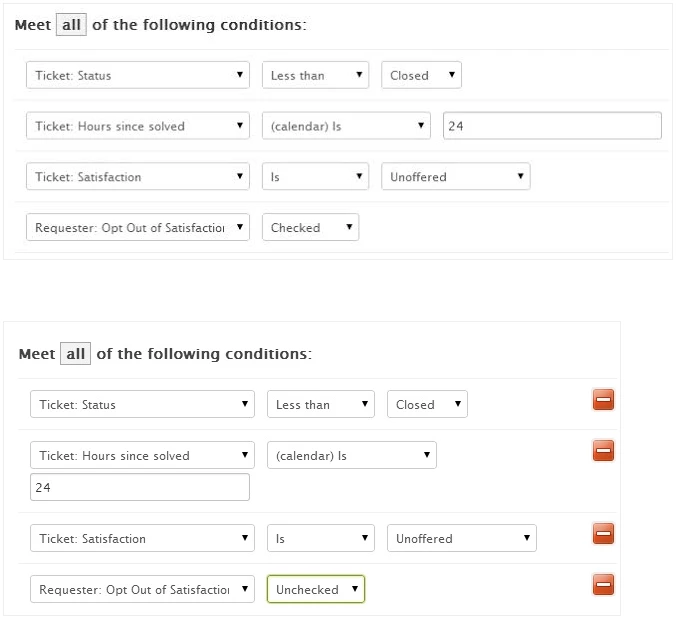Click bottom panel hours input containing 24

pos(140,488)
